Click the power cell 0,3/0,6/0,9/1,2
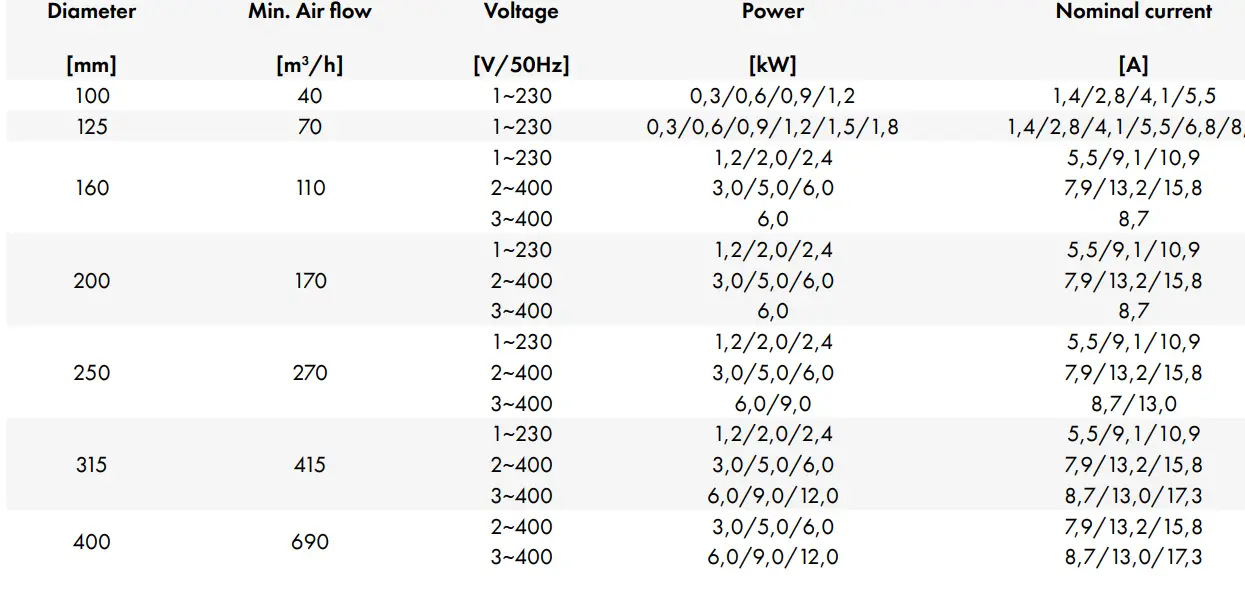The width and height of the screenshot is (1245, 589). click(772, 97)
